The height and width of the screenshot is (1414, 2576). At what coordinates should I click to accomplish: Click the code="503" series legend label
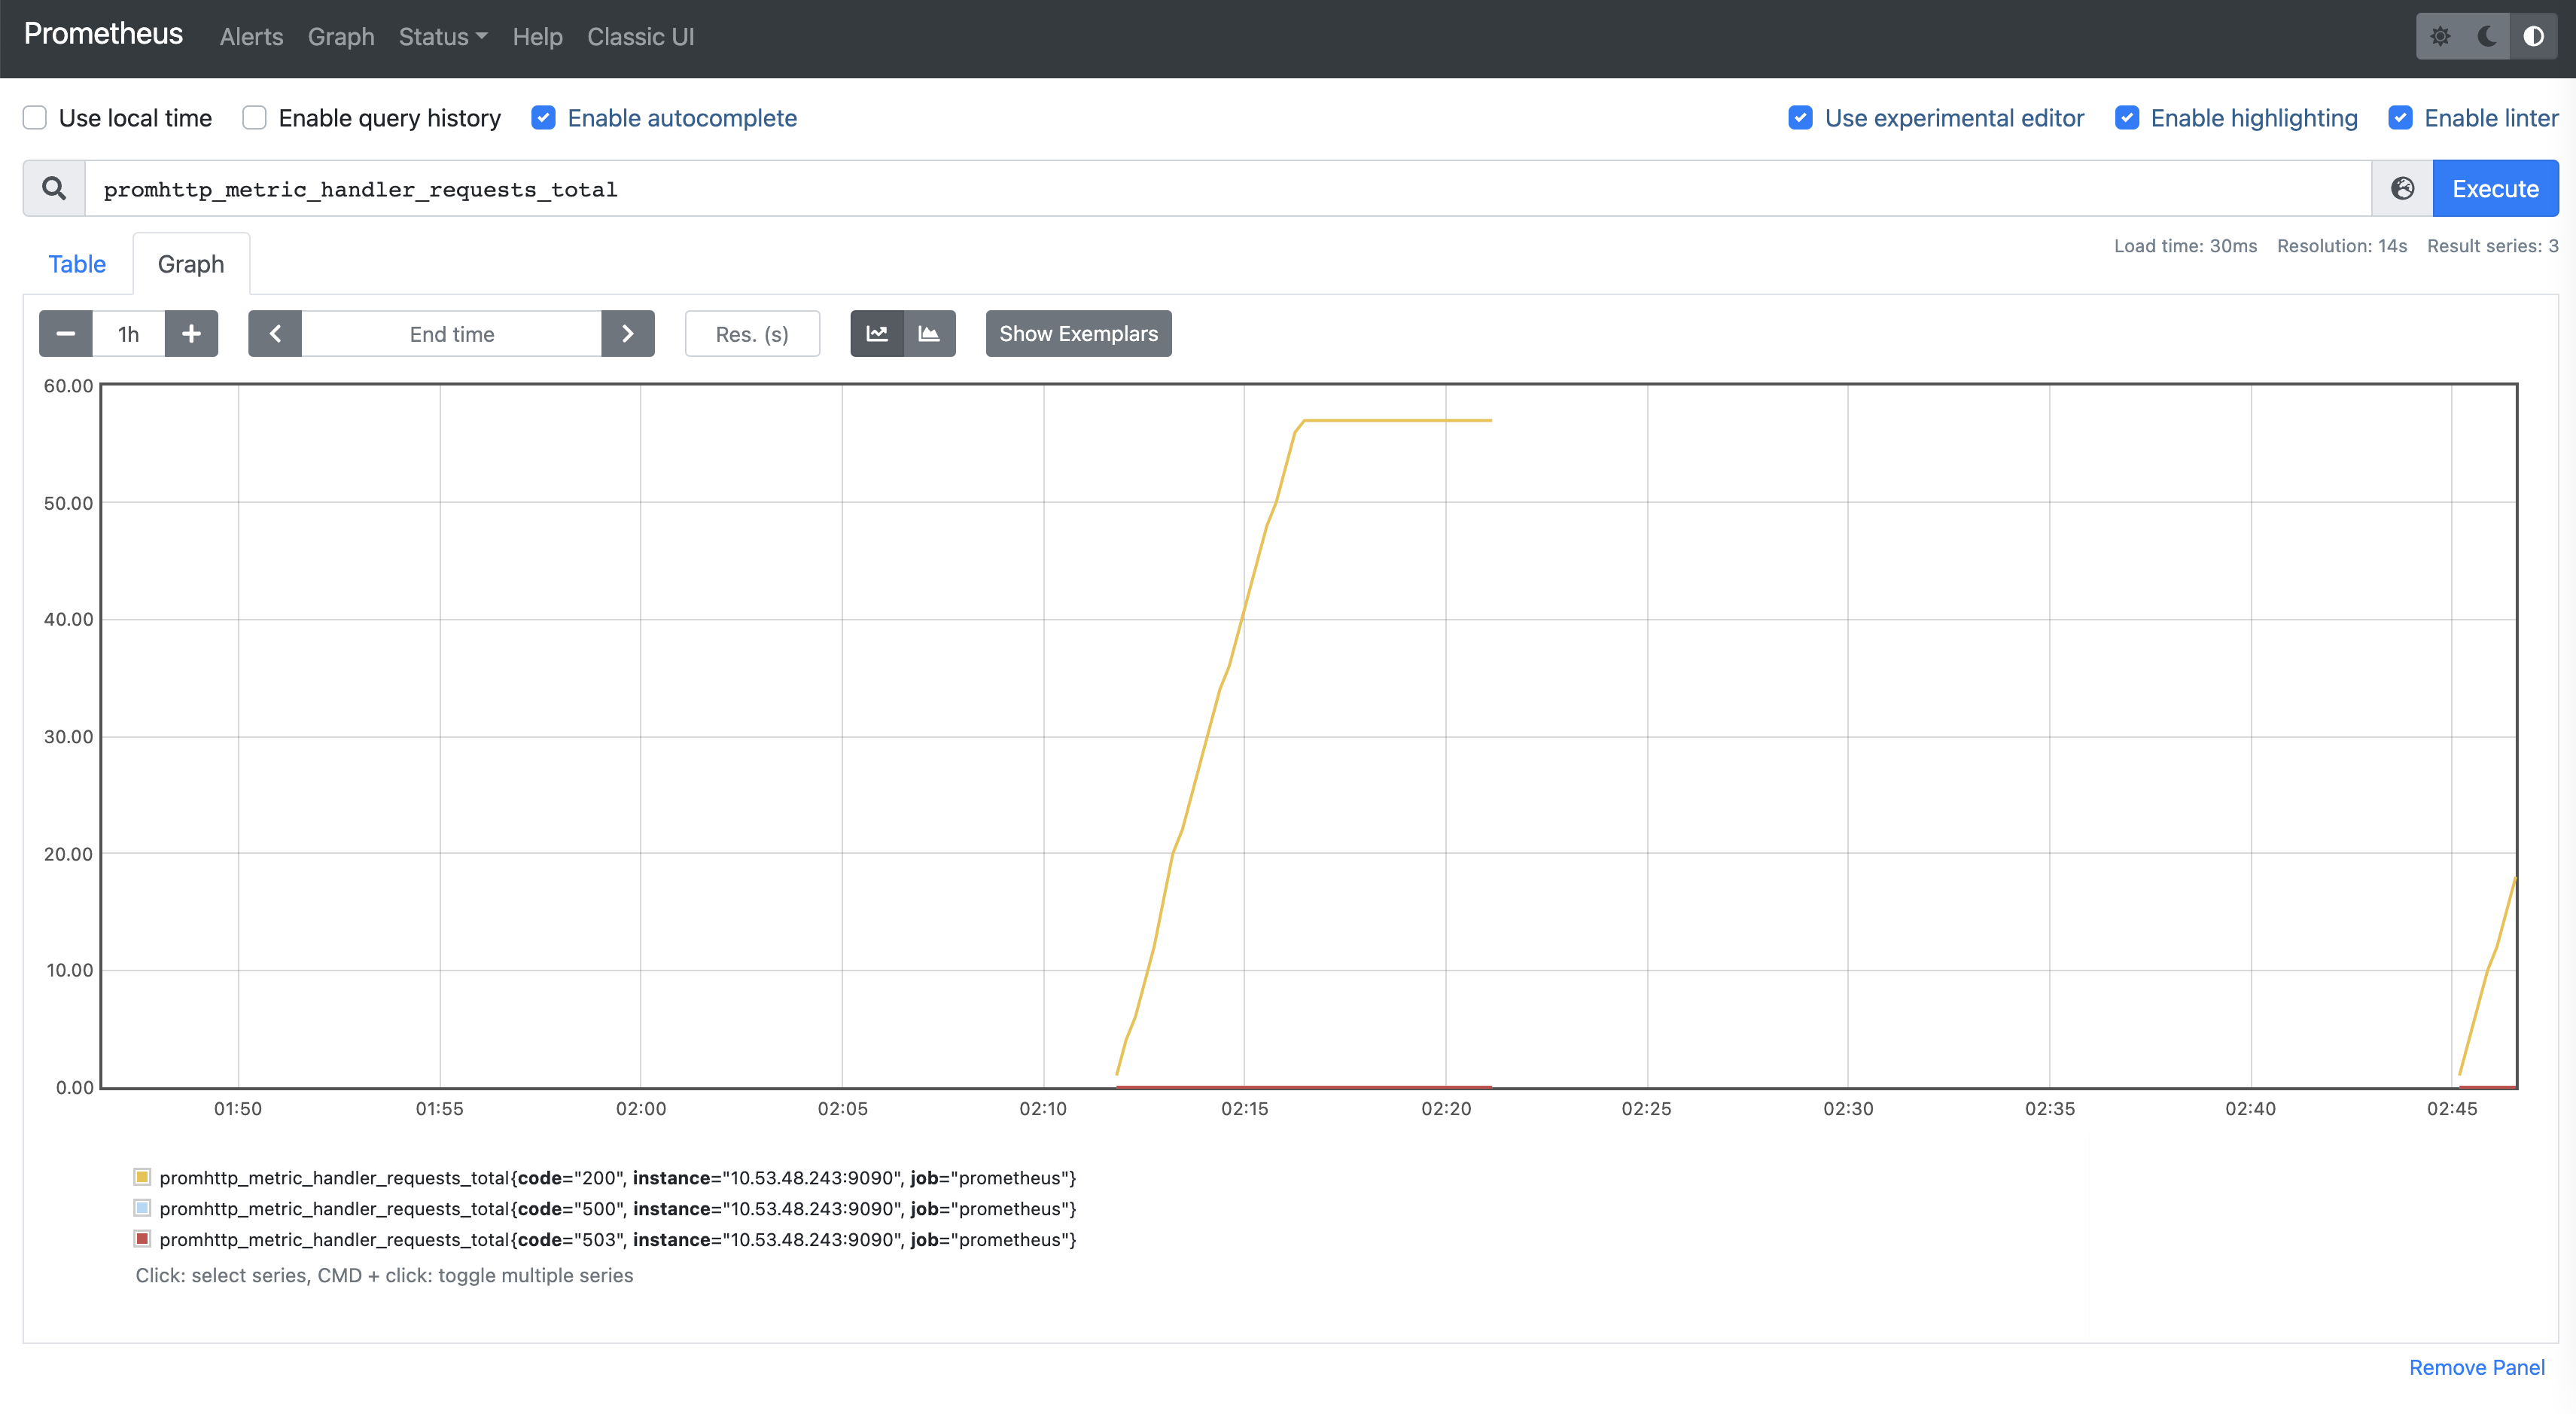617,1240
